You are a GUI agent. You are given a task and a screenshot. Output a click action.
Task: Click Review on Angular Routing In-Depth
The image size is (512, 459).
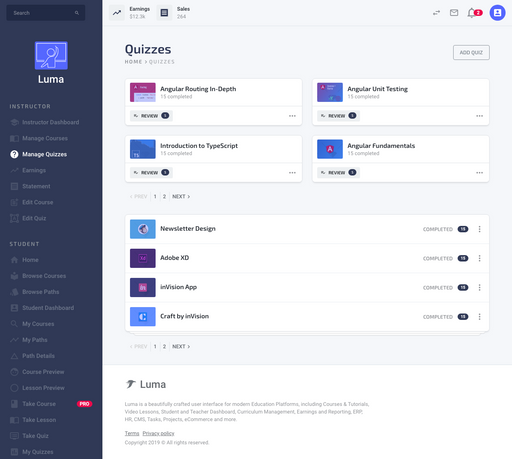(151, 116)
